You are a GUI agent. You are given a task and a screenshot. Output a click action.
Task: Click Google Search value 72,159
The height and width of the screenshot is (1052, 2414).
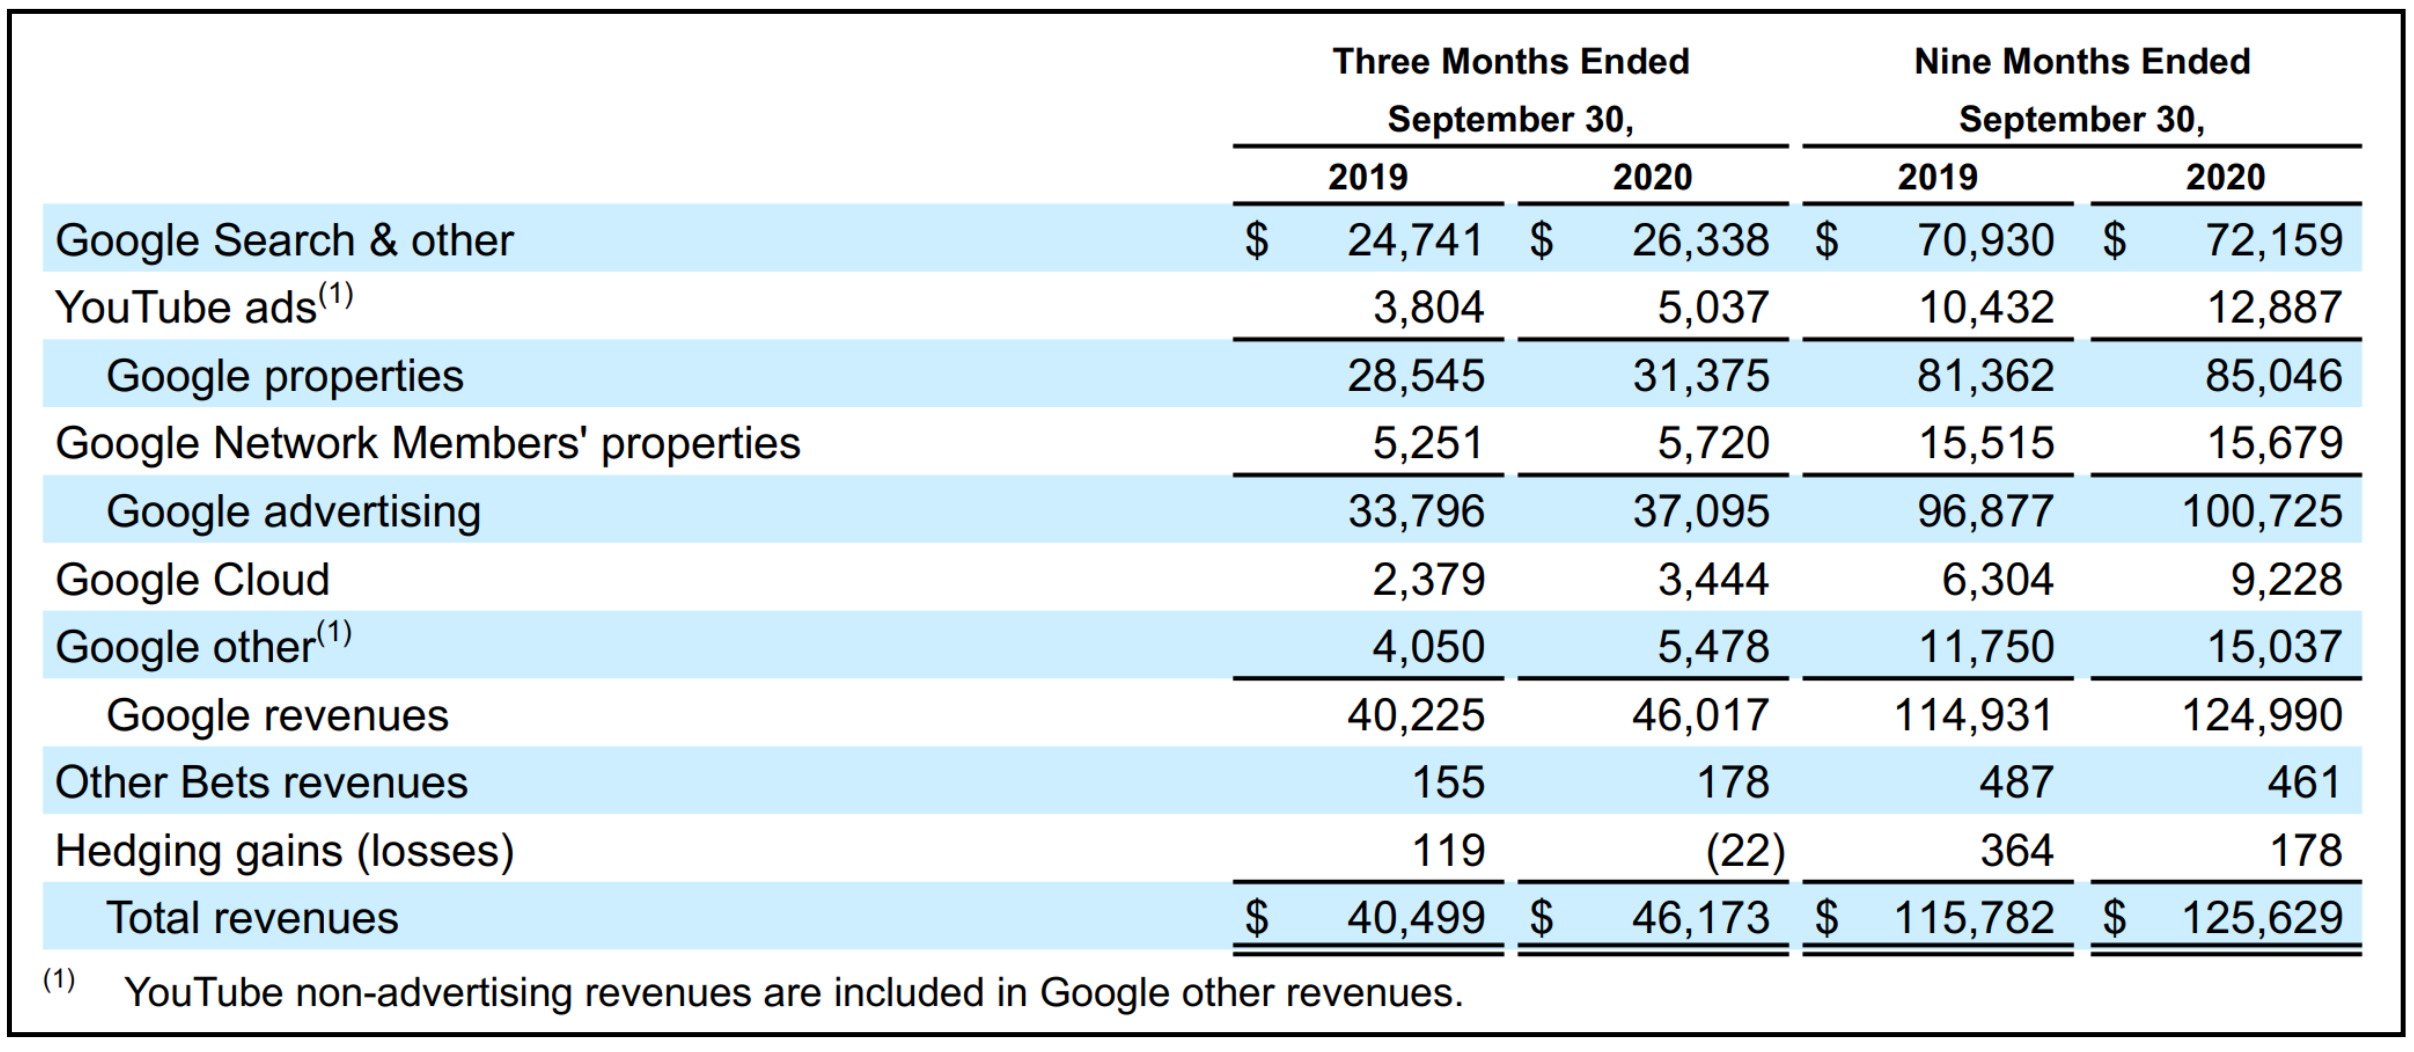(x=2273, y=241)
